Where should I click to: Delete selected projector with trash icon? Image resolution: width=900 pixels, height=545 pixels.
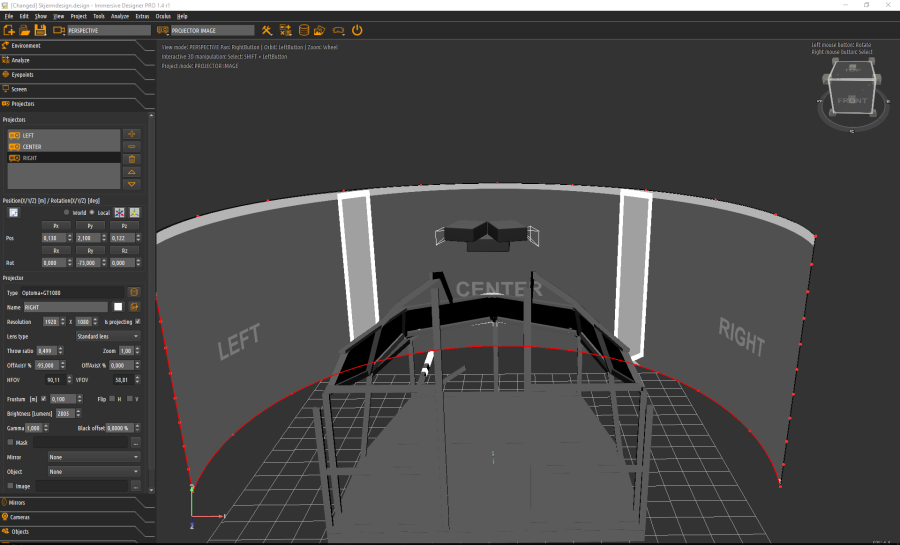132,159
